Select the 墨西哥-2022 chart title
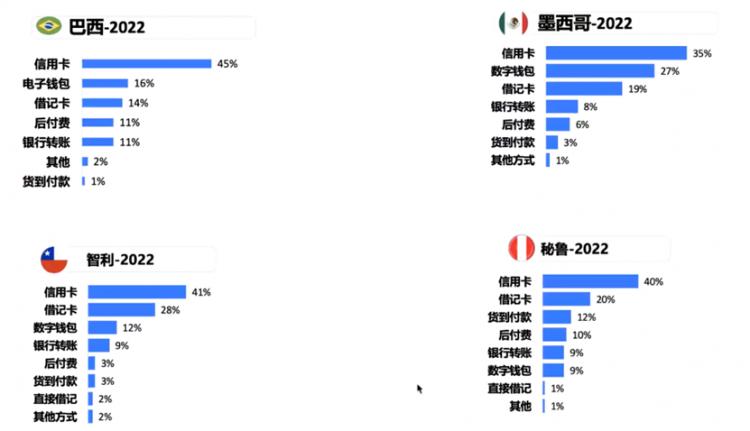 [x=585, y=23]
